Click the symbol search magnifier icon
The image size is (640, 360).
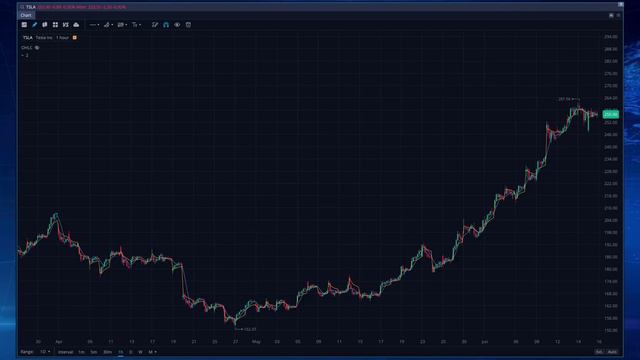(22, 7)
